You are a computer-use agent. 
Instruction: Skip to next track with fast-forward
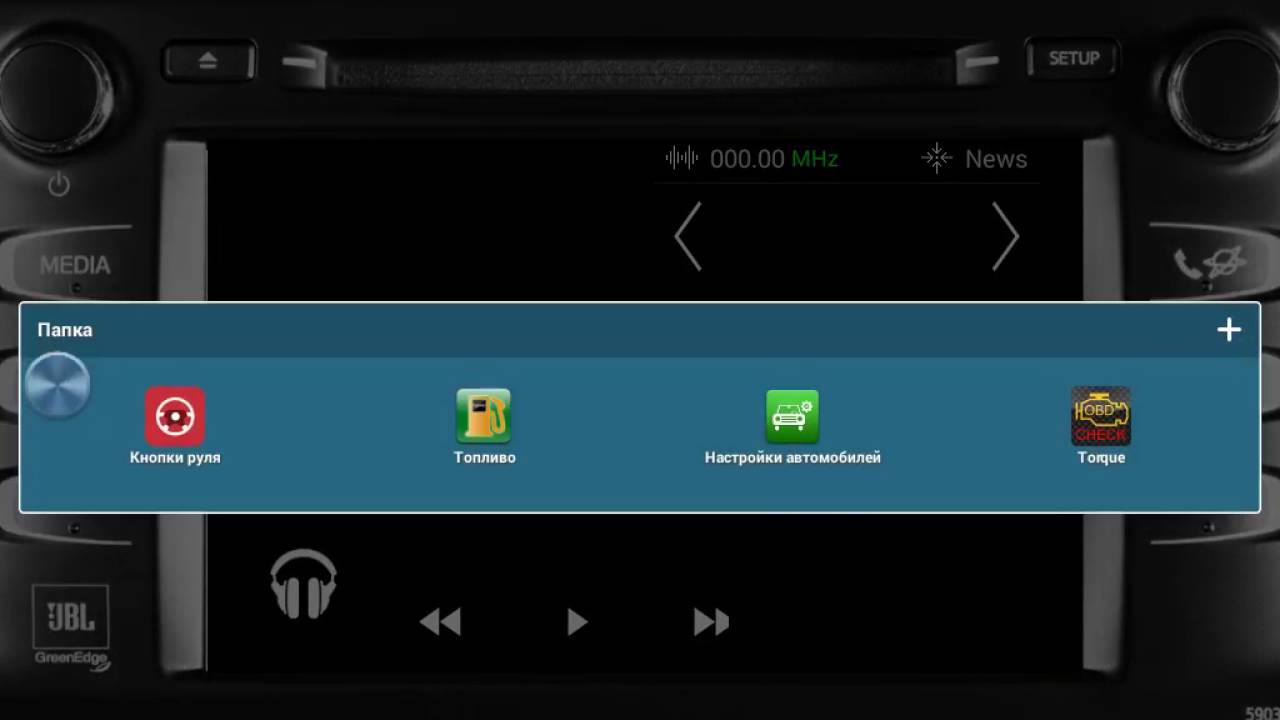(712, 622)
